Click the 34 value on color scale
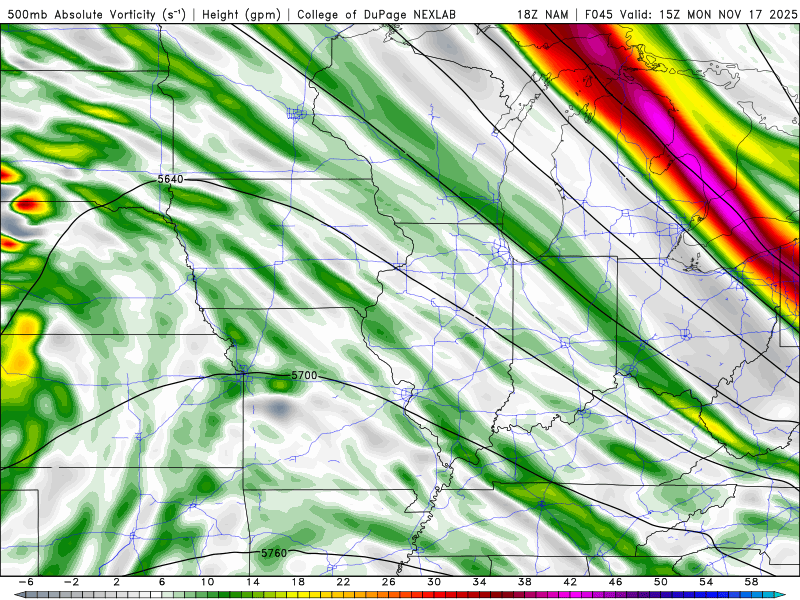This screenshot has width=800, height=600. (x=479, y=582)
